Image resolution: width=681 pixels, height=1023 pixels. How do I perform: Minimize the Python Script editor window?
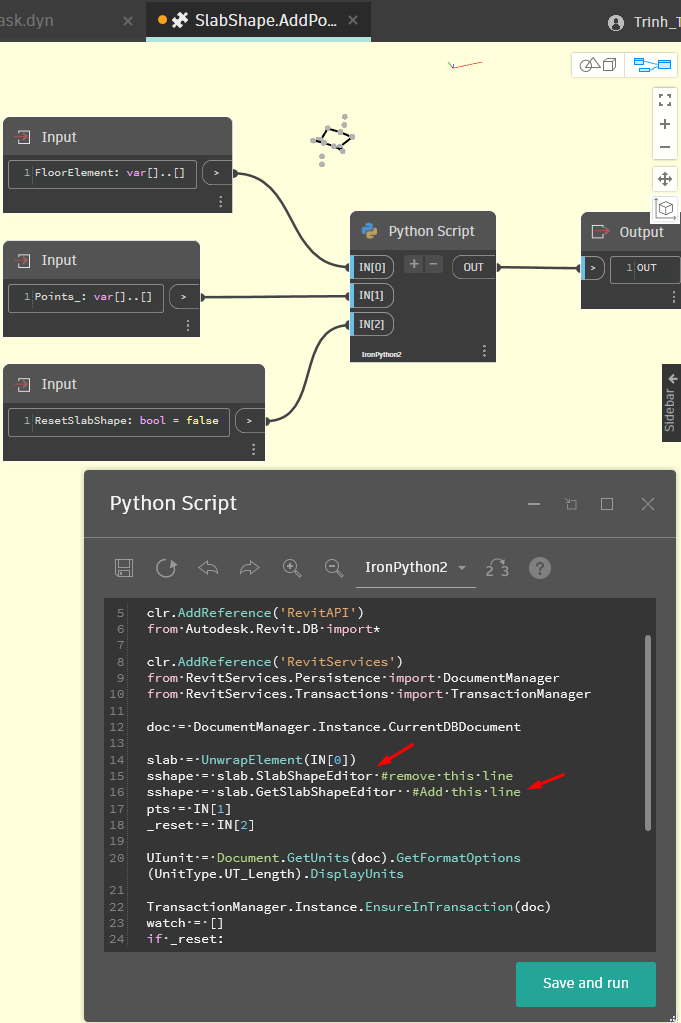(x=534, y=504)
